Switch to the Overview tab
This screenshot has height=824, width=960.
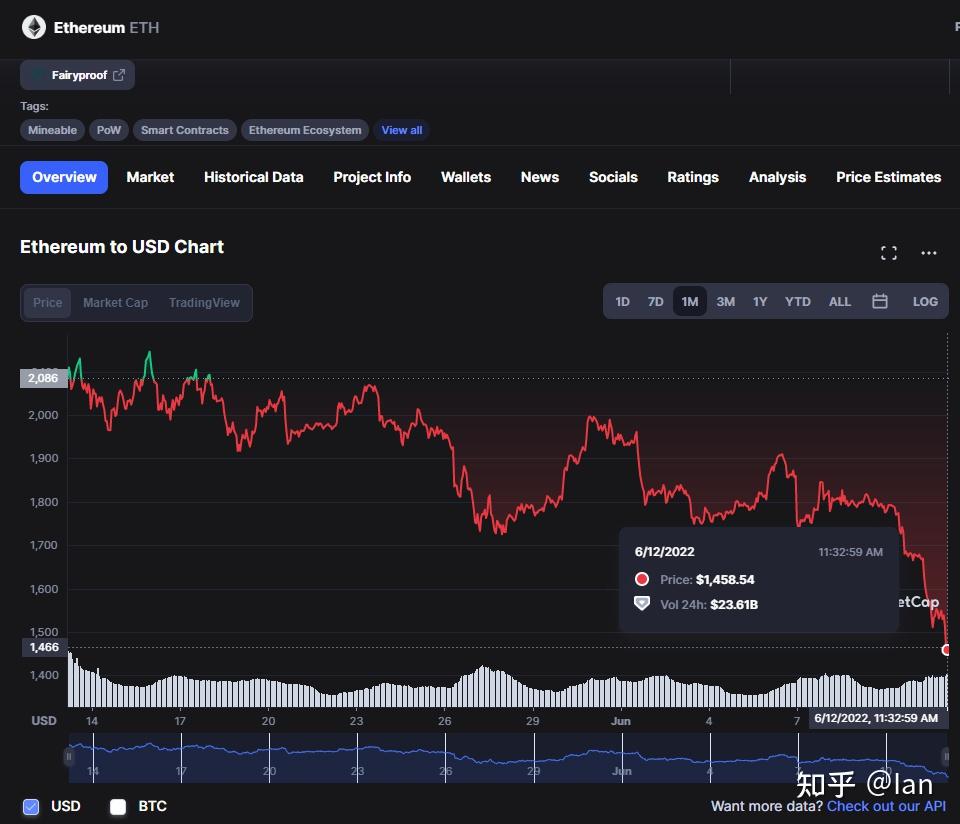(x=64, y=178)
